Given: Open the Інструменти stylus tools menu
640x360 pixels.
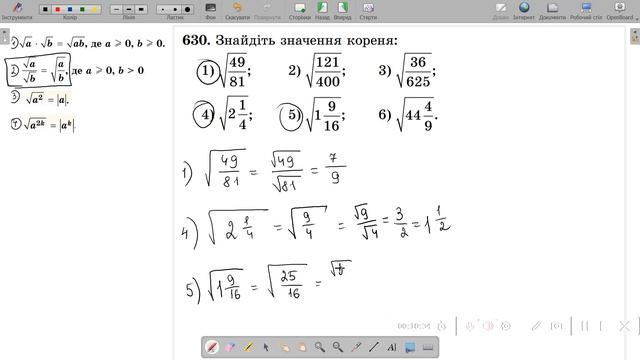Looking at the screenshot, I should coord(17,11).
